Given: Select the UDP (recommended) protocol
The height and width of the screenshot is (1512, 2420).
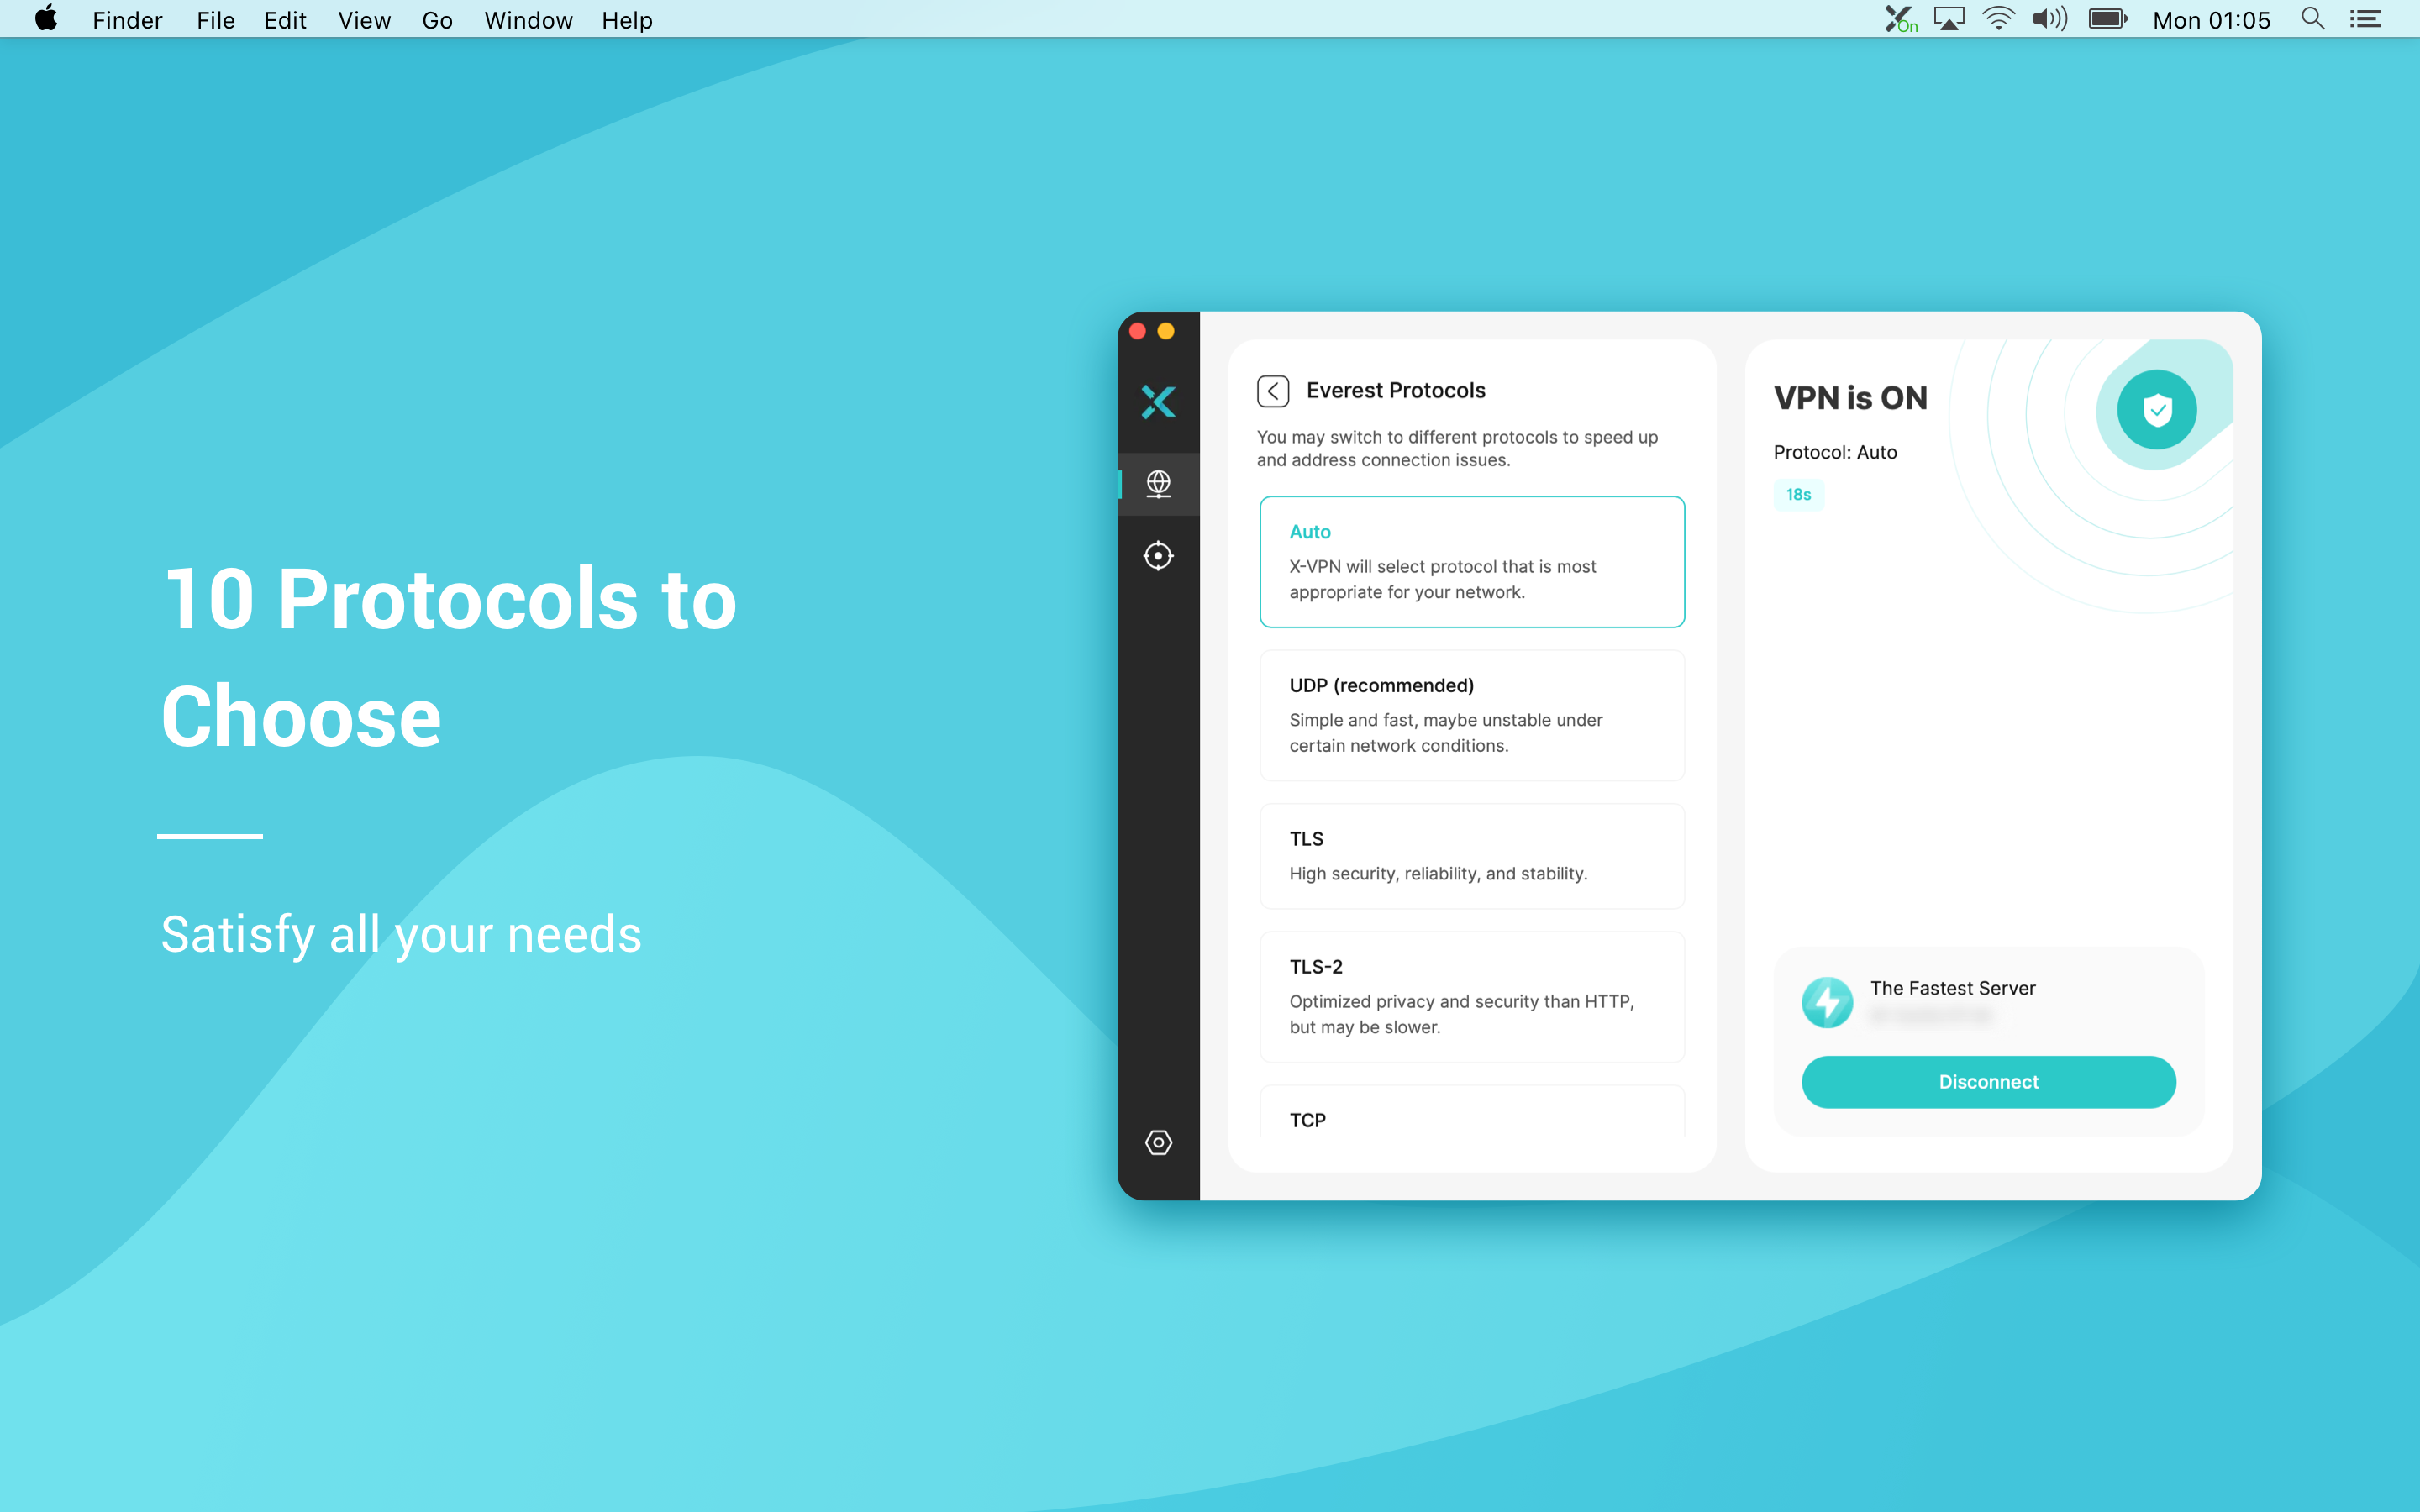Looking at the screenshot, I should pos(1472,715).
